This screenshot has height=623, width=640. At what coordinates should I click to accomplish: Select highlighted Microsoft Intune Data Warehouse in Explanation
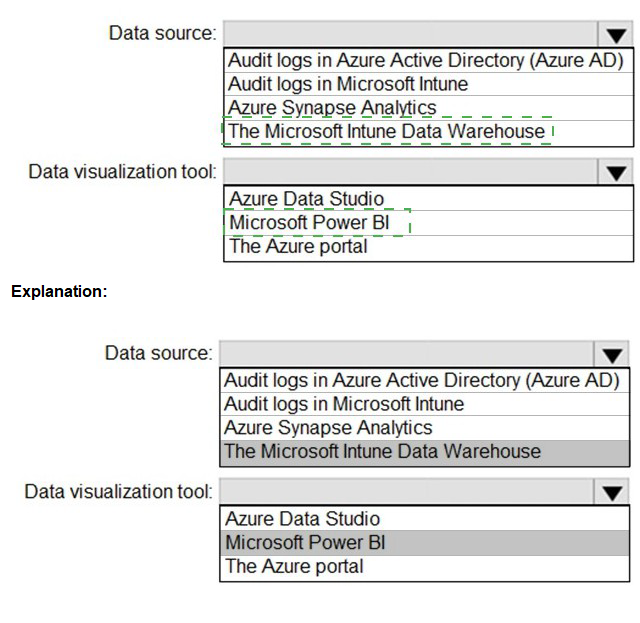[x=424, y=452]
